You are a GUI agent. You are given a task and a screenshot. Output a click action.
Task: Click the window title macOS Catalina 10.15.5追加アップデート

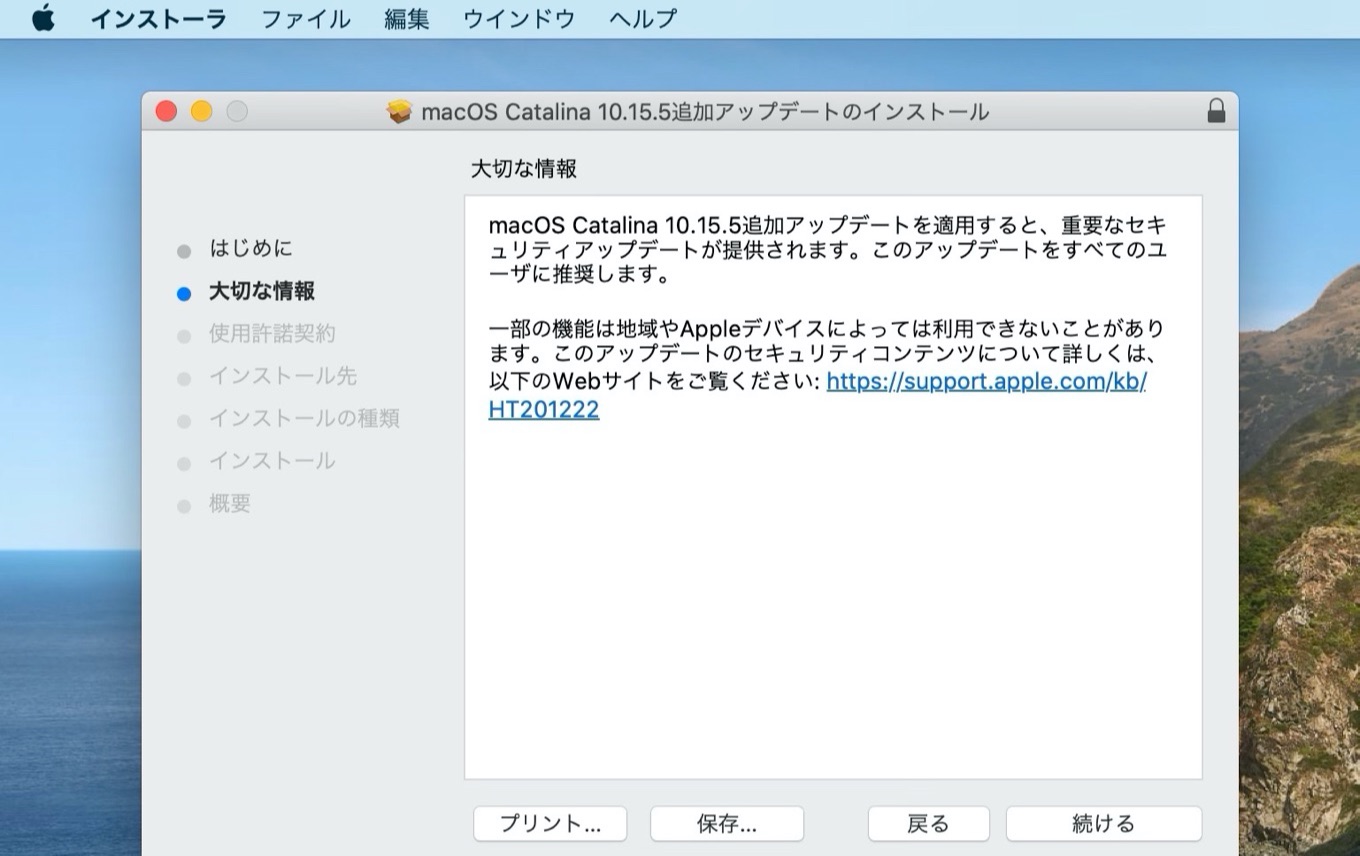(x=706, y=111)
